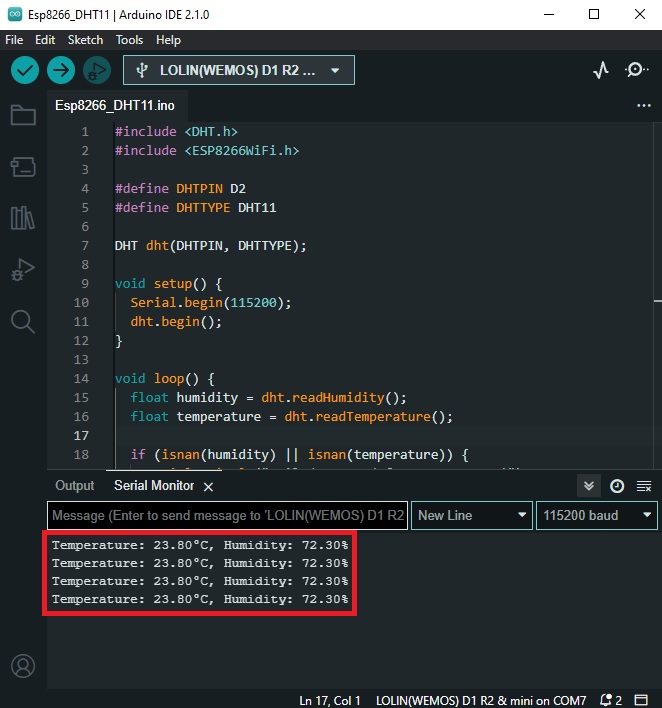Open the Sketchbook folder icon in the sidebar
The image size is (662, 708).
(x=23, y=115)
